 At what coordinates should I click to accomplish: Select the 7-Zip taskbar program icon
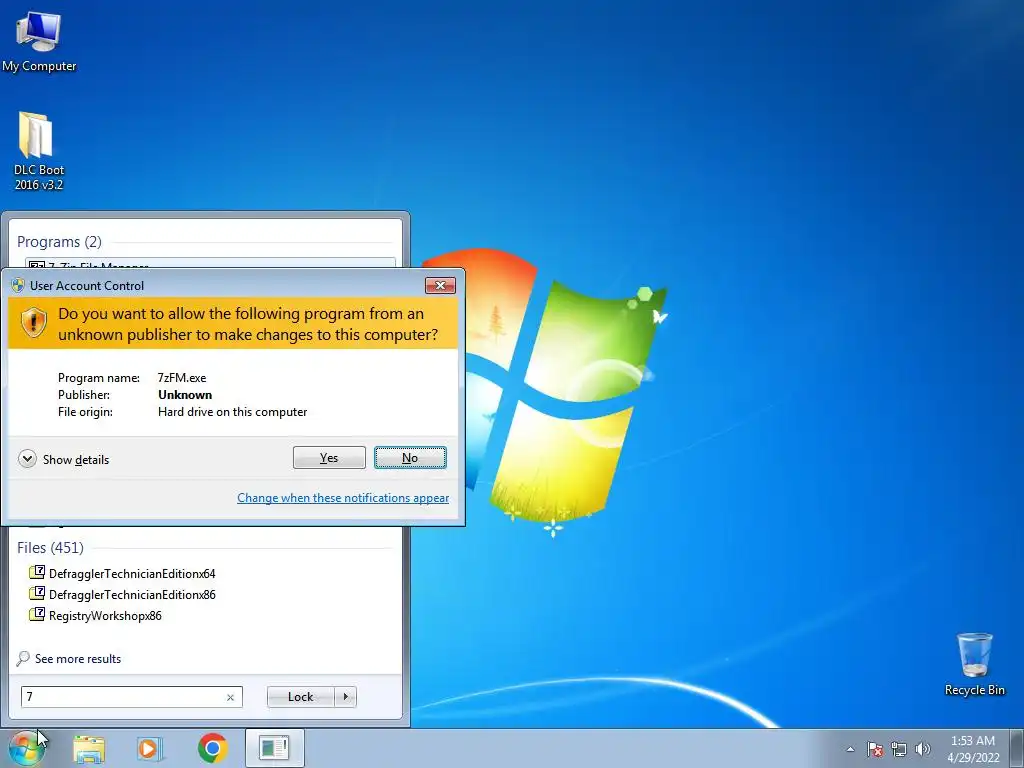tap(274, 748)
